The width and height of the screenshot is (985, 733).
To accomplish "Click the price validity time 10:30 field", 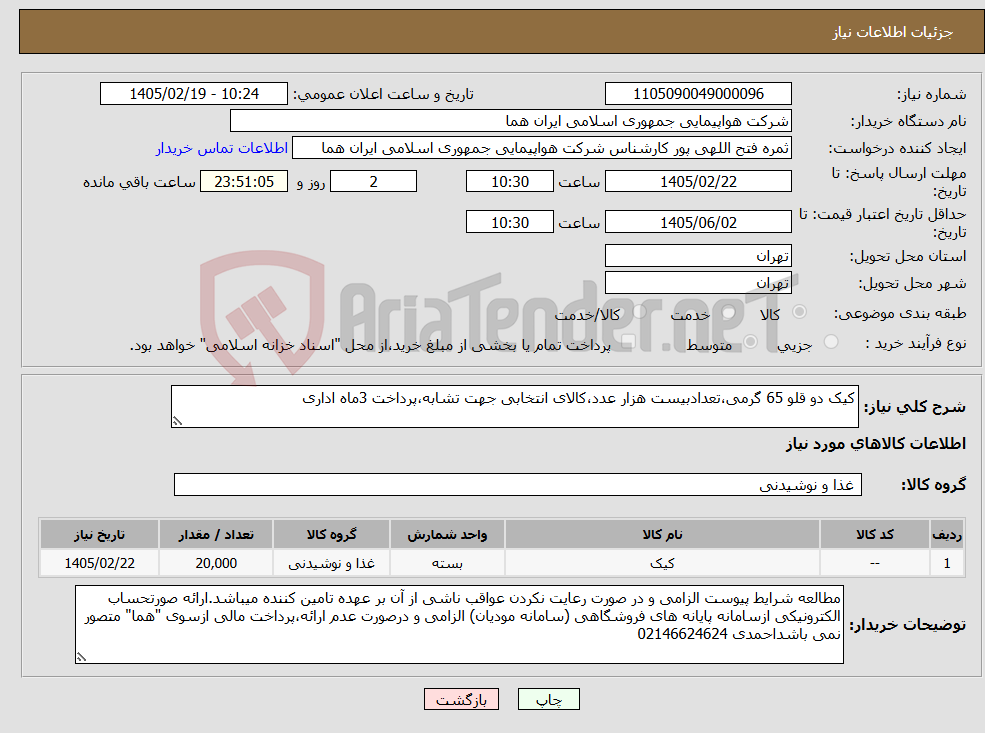I will 509,222.
